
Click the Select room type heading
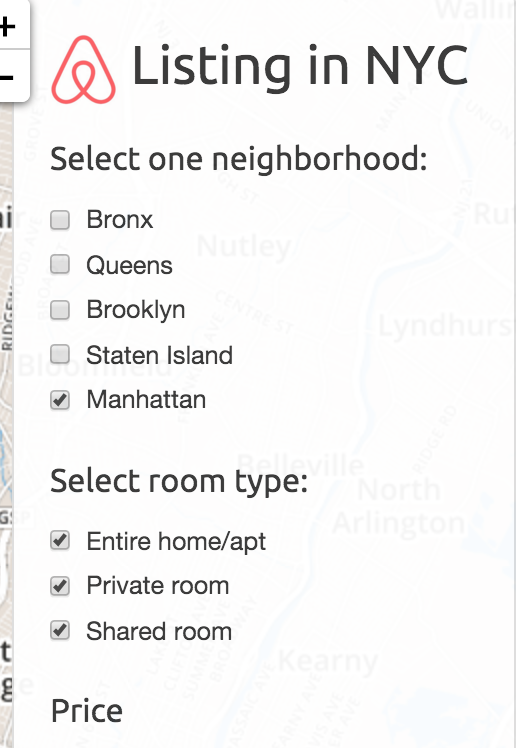(x=179, y=482)
